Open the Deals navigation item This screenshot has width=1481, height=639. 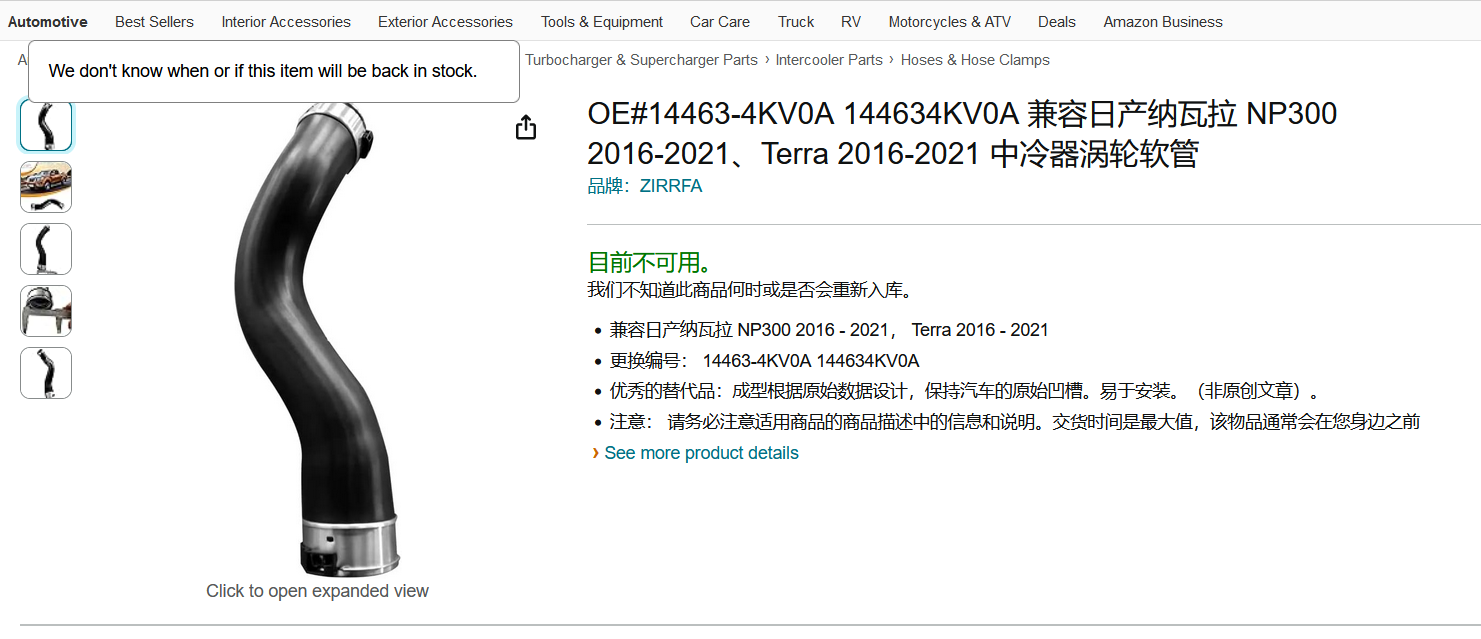coord(1057,22)
